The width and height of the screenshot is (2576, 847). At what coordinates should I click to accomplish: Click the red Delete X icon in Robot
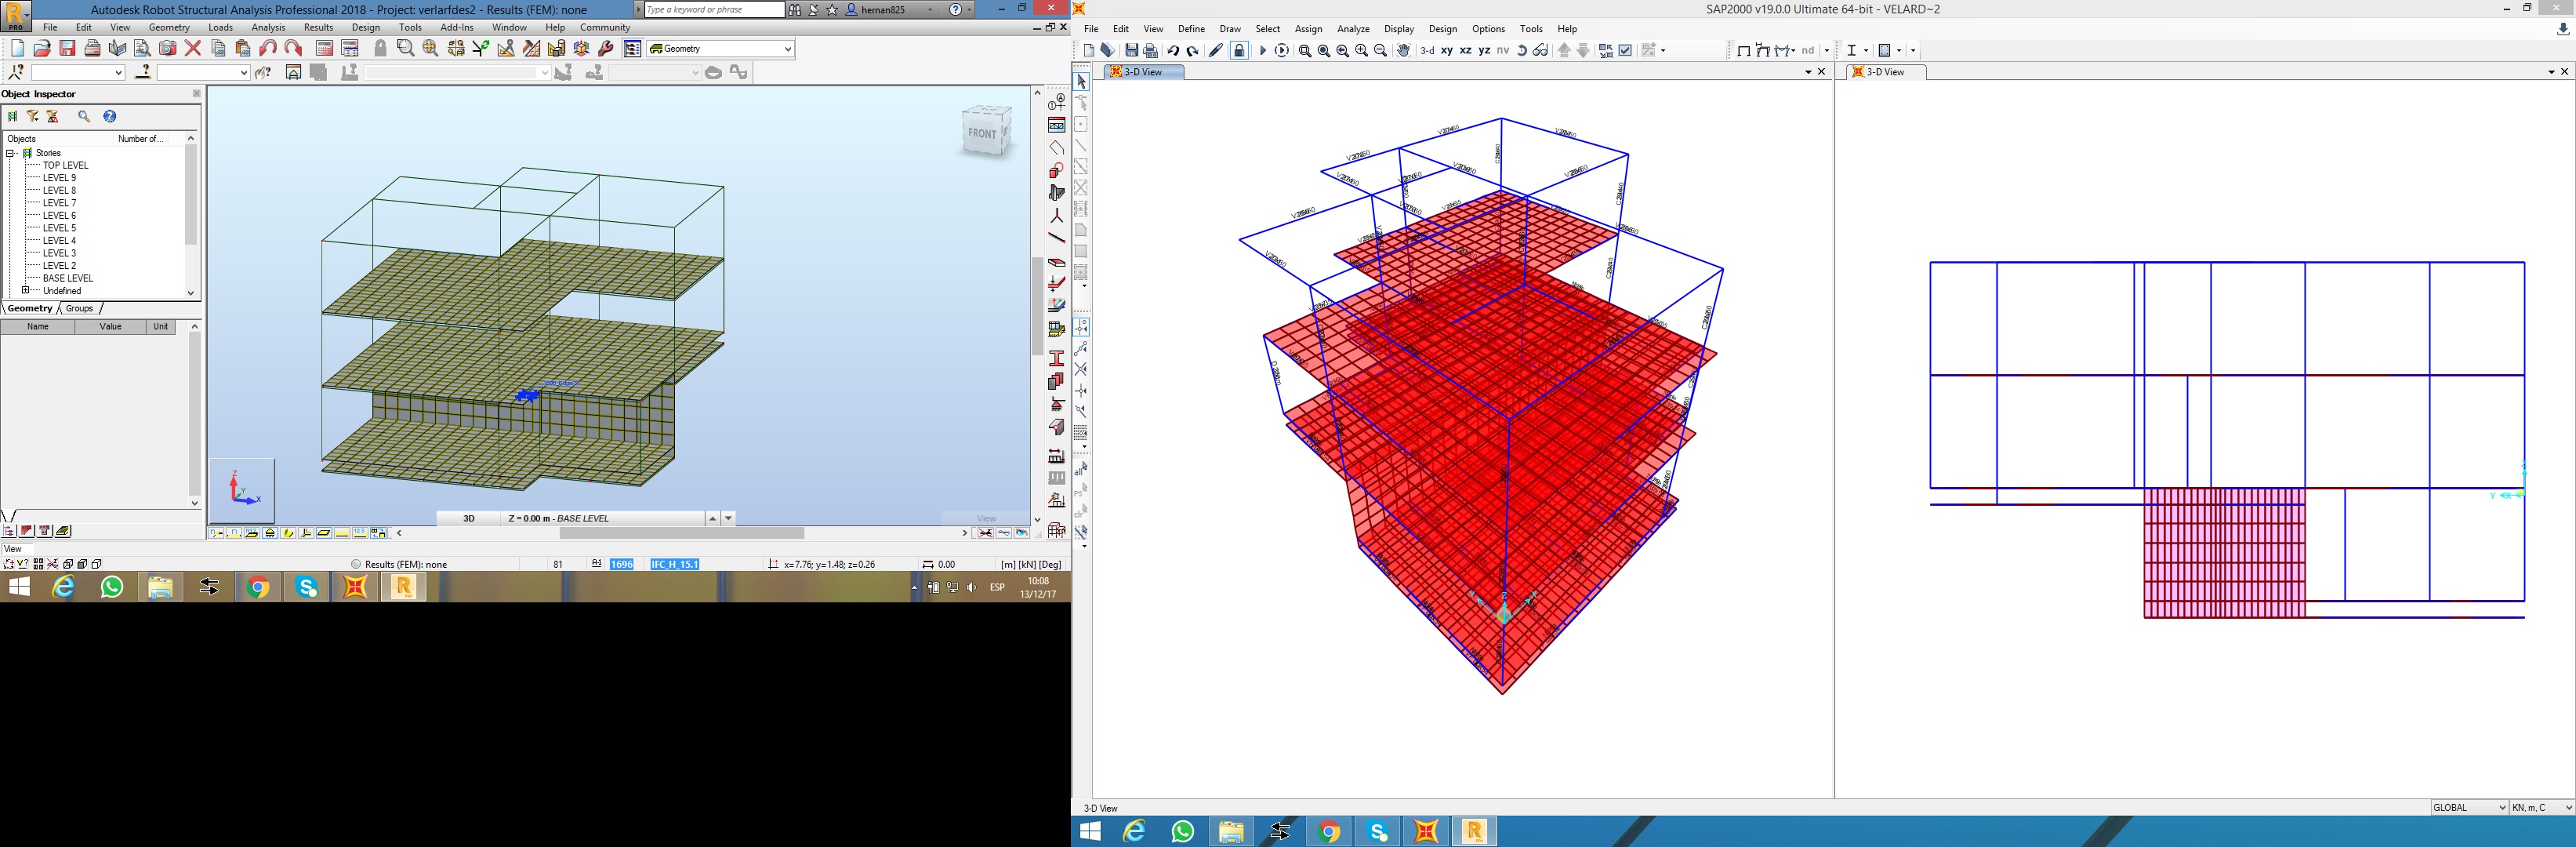coord(193,49)
